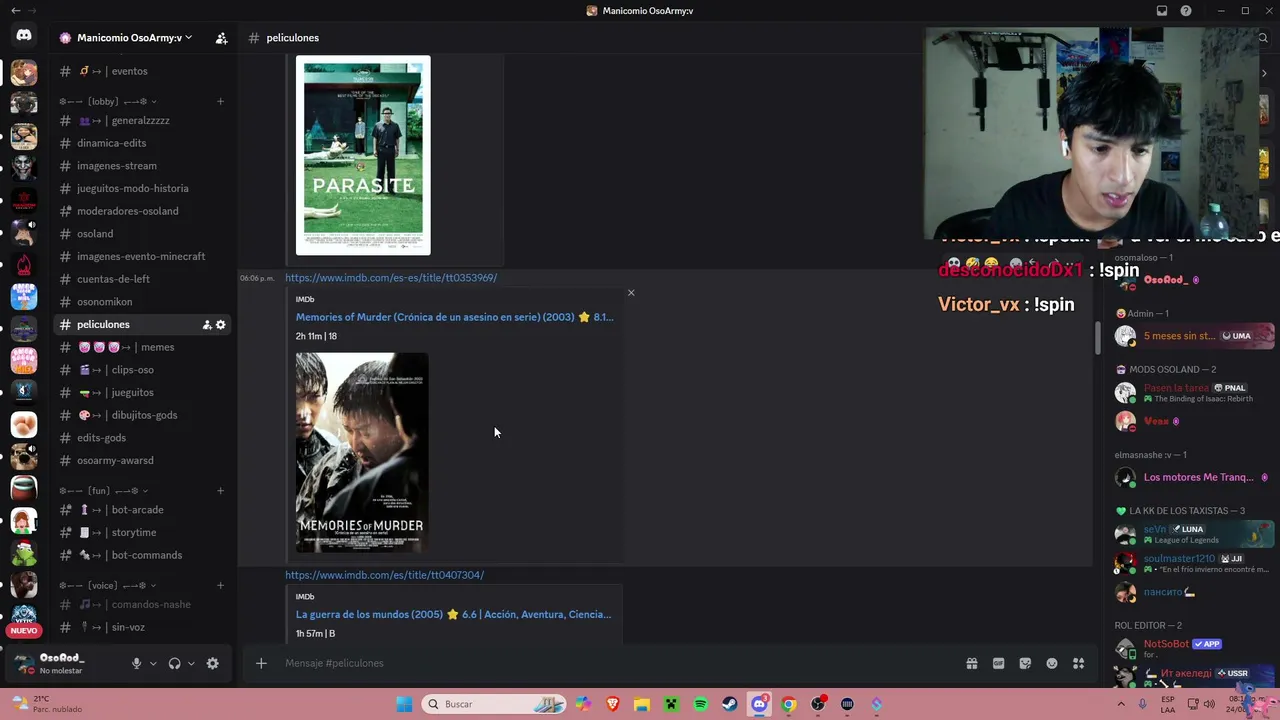The height and width of the screenshot is (720, 1280).
Task: Close the Memories of Murder embed
Action: 631,293
